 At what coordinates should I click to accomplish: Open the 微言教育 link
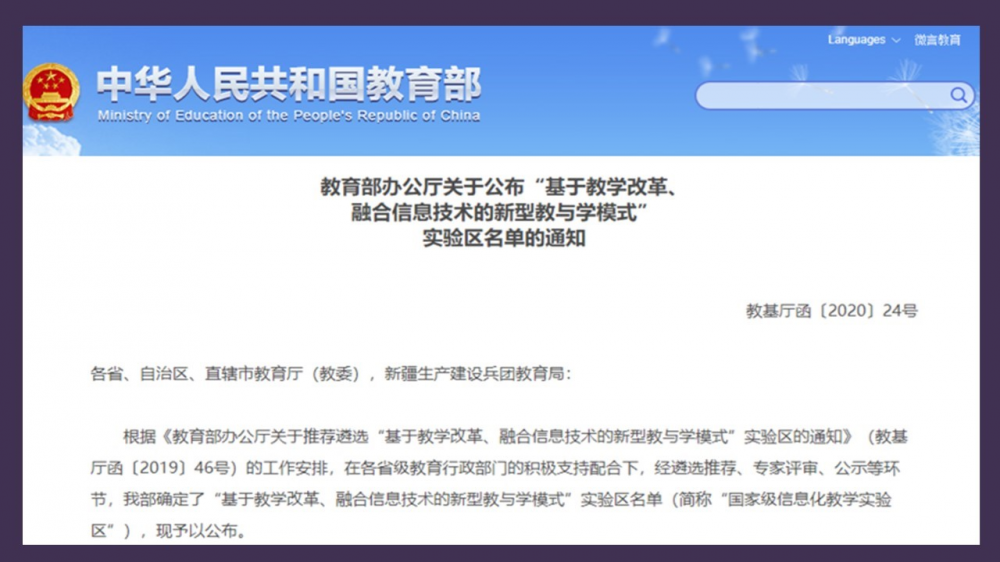(937, 40)
